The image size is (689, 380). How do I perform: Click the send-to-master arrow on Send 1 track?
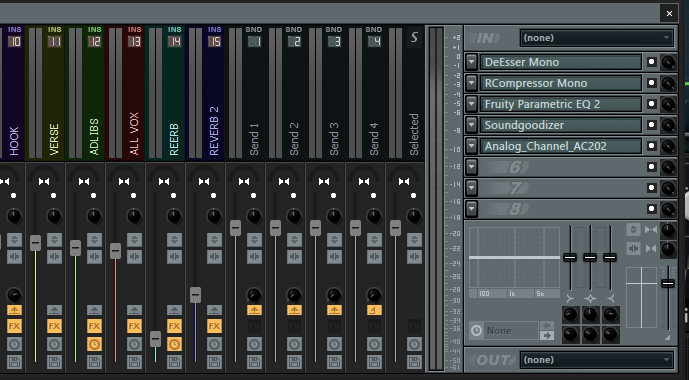254,310
